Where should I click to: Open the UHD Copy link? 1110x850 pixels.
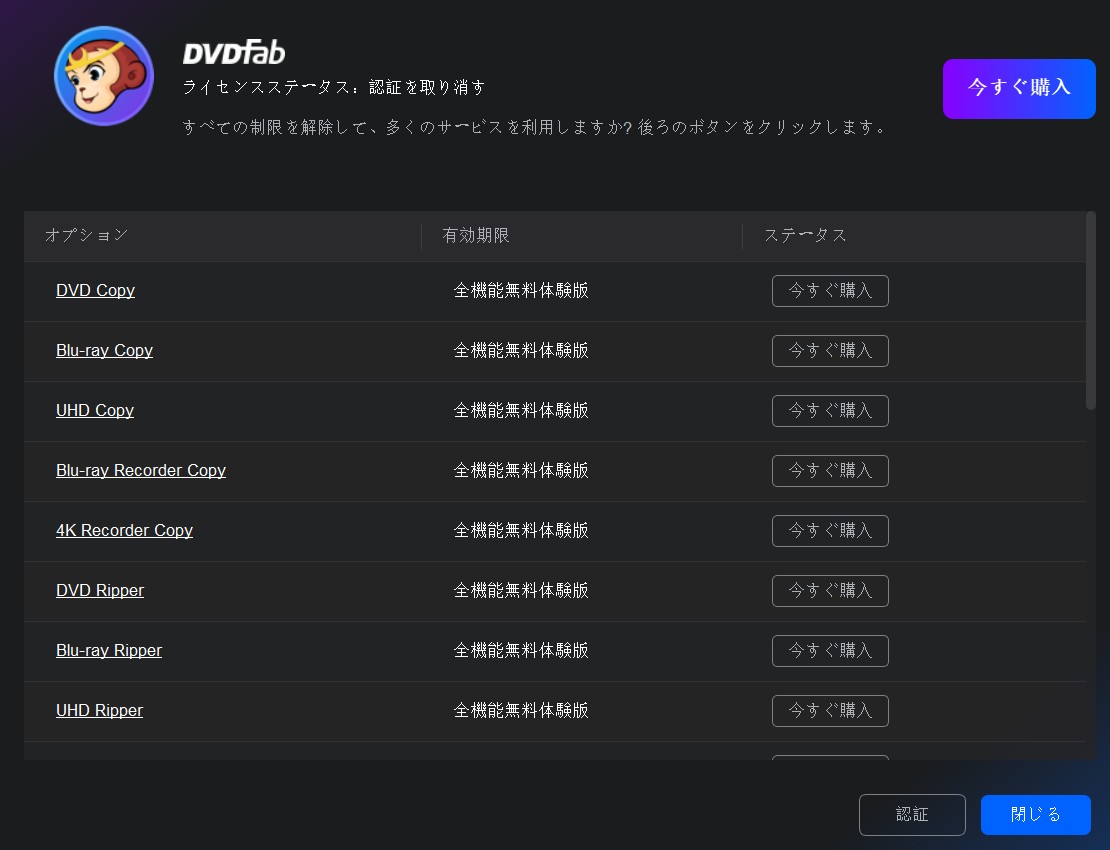click(x=95, y=410)
